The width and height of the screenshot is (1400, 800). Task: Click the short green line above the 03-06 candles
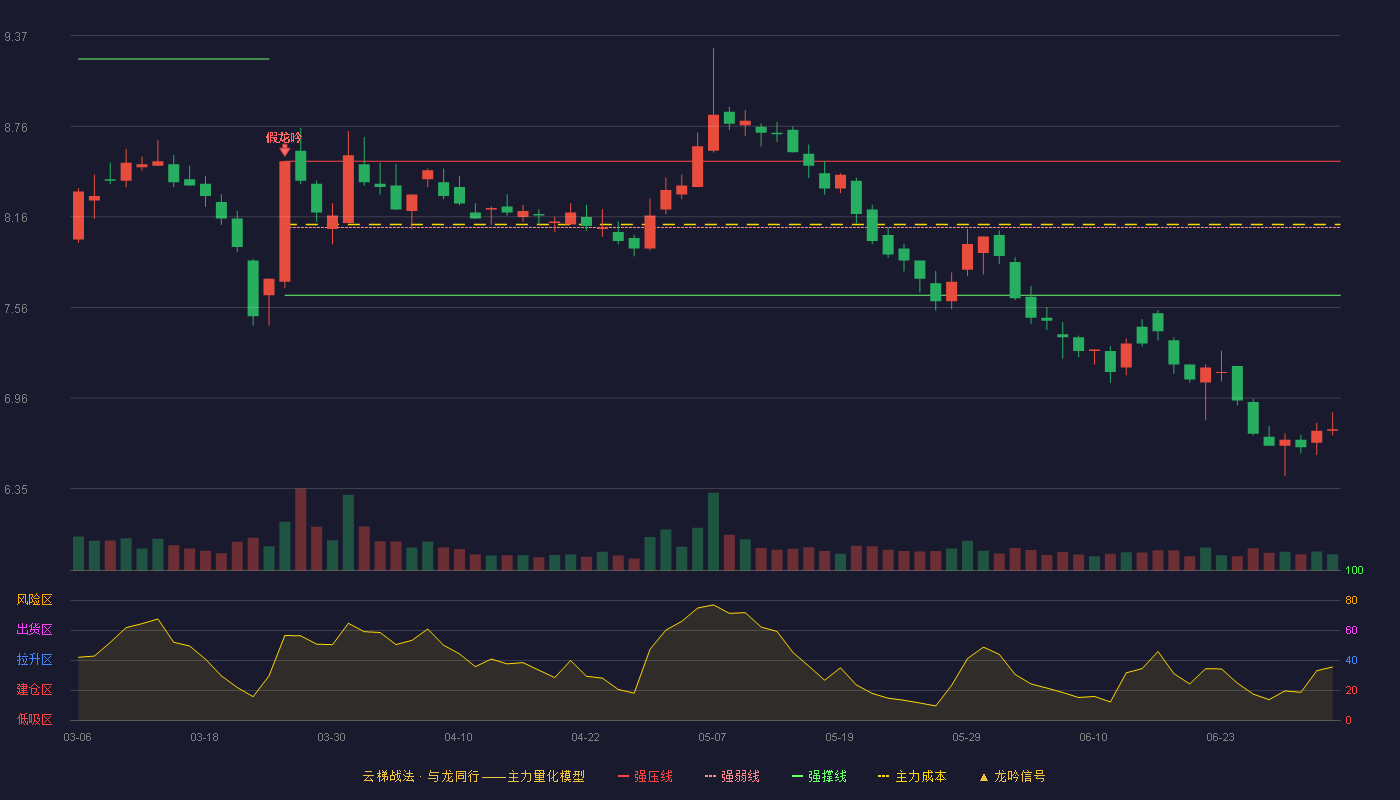(174, 59)
